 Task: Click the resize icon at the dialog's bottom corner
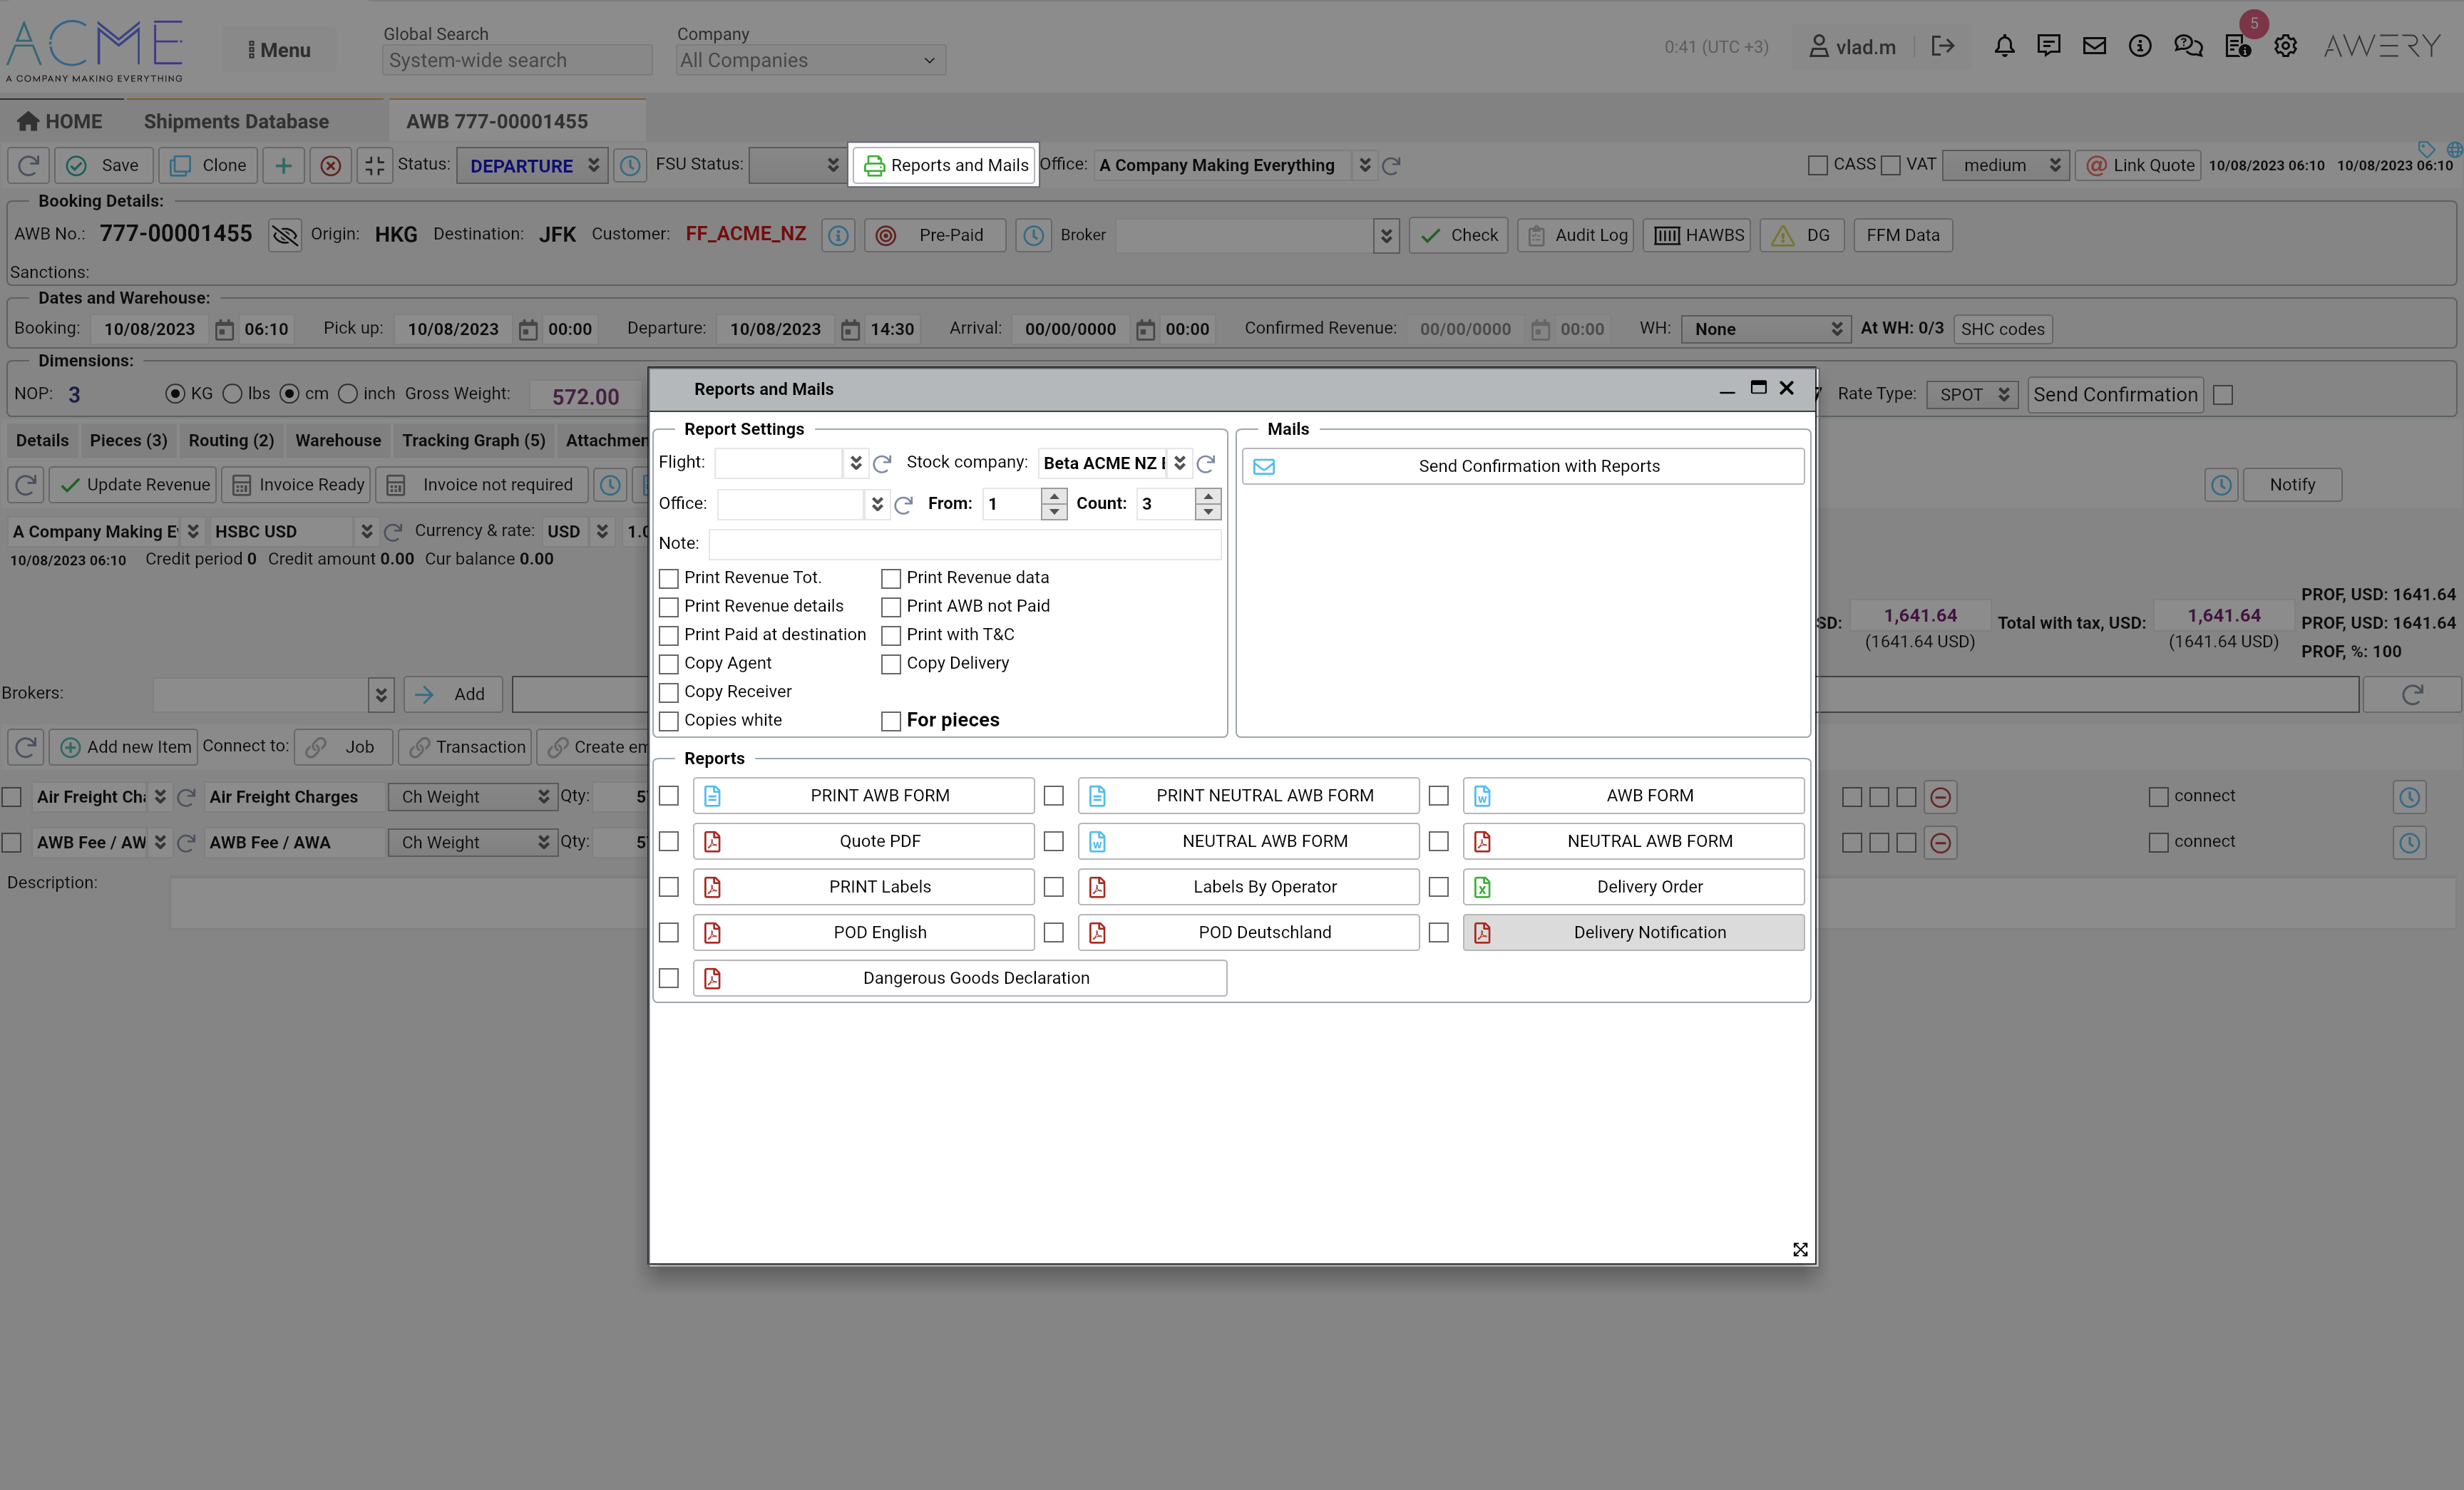(x=1800, y=1249)
